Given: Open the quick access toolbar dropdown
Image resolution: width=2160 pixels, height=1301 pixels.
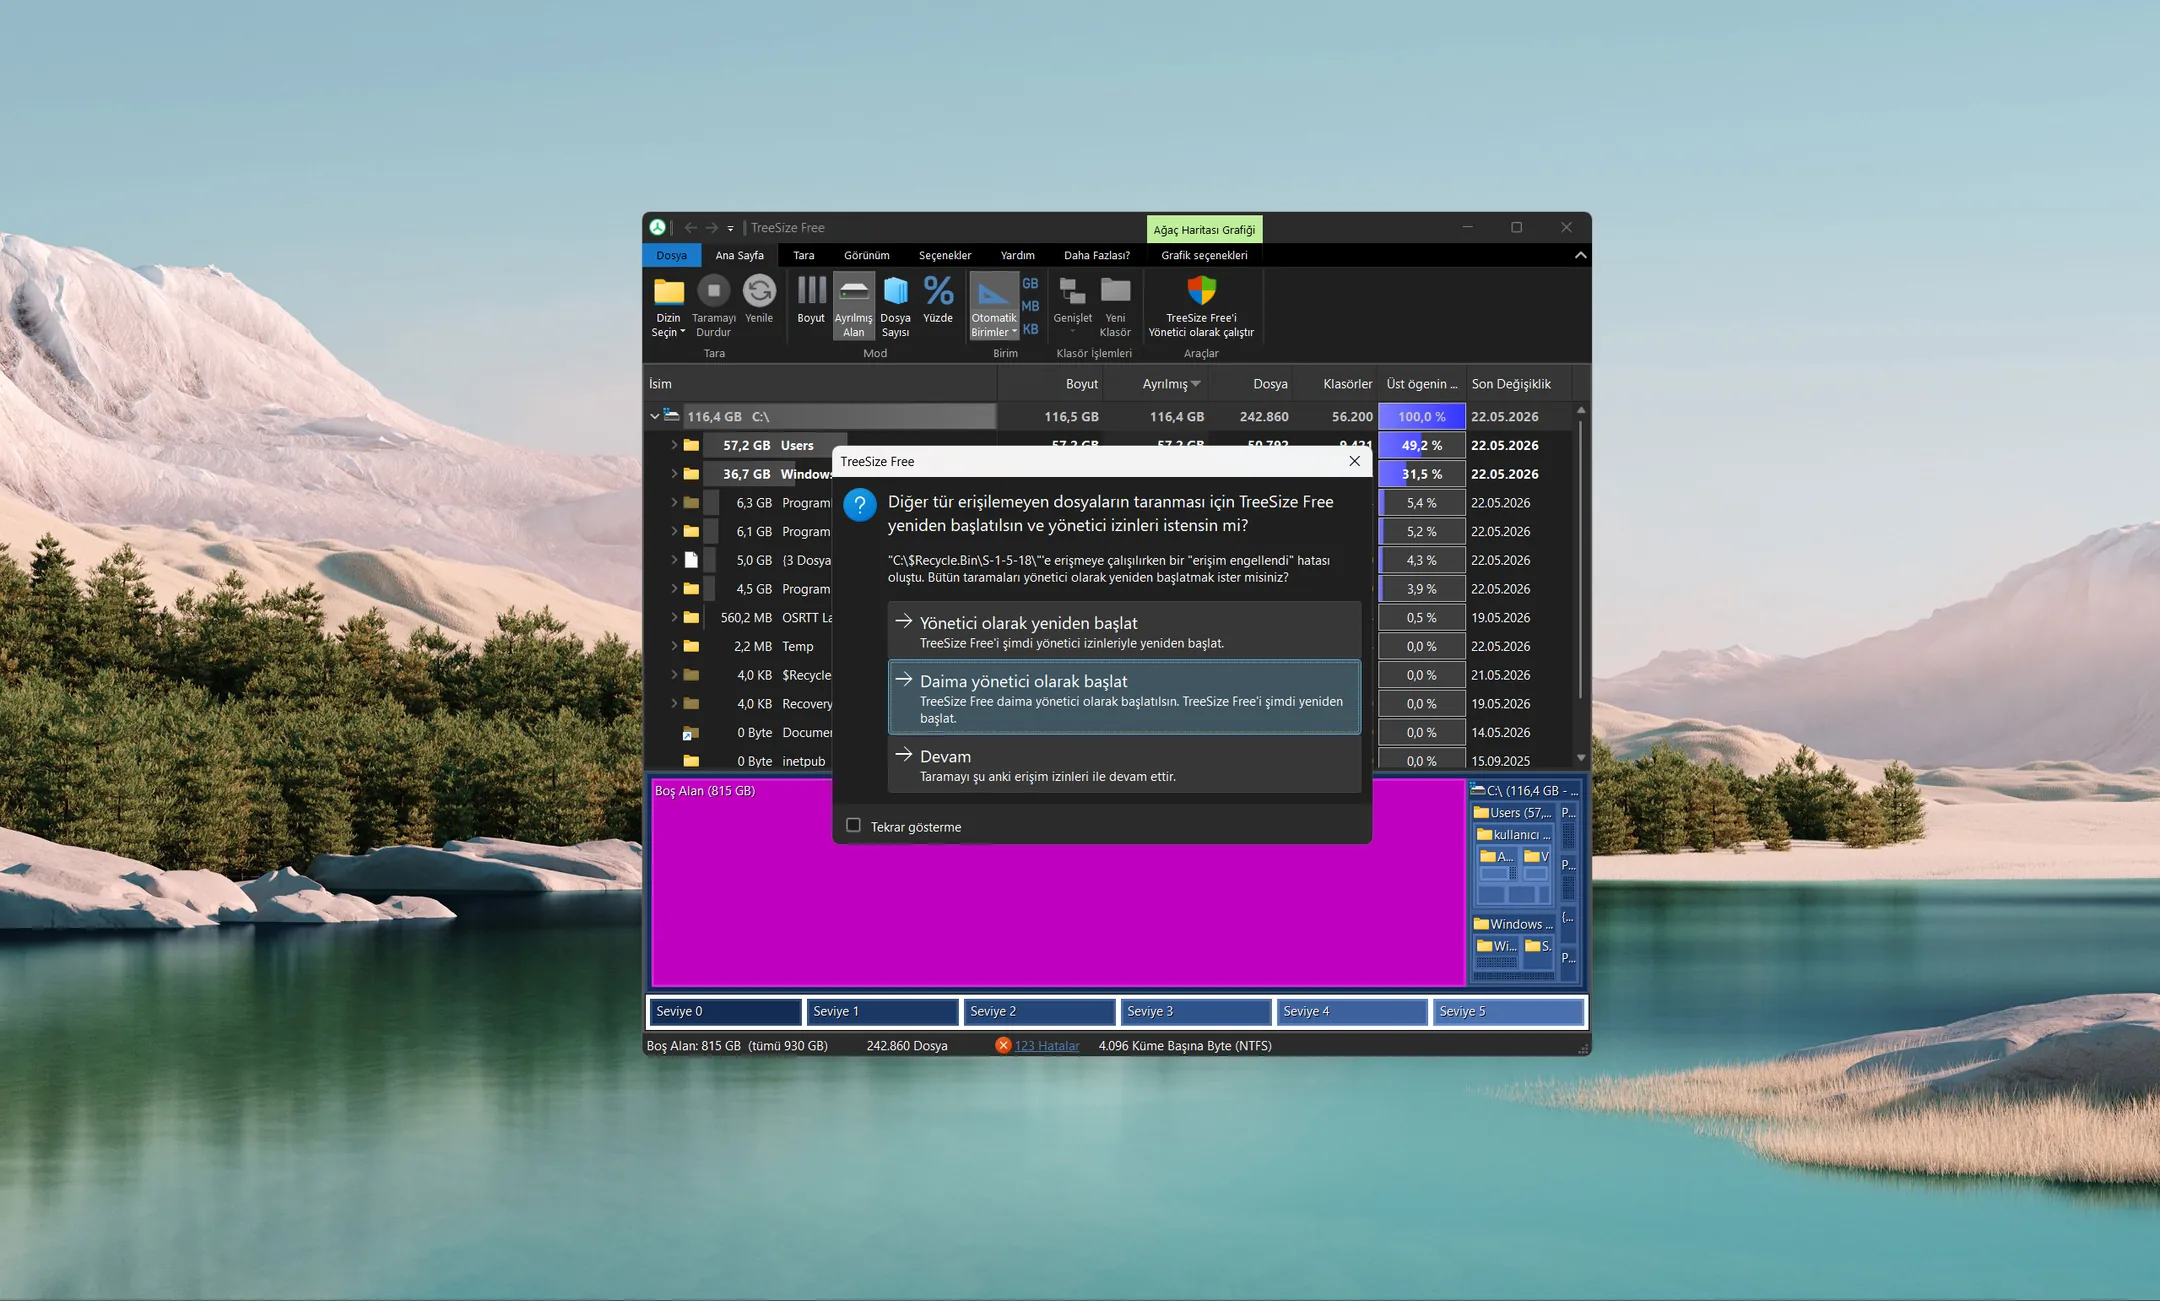Looking at the screenshot, I should tap(730, 229).
